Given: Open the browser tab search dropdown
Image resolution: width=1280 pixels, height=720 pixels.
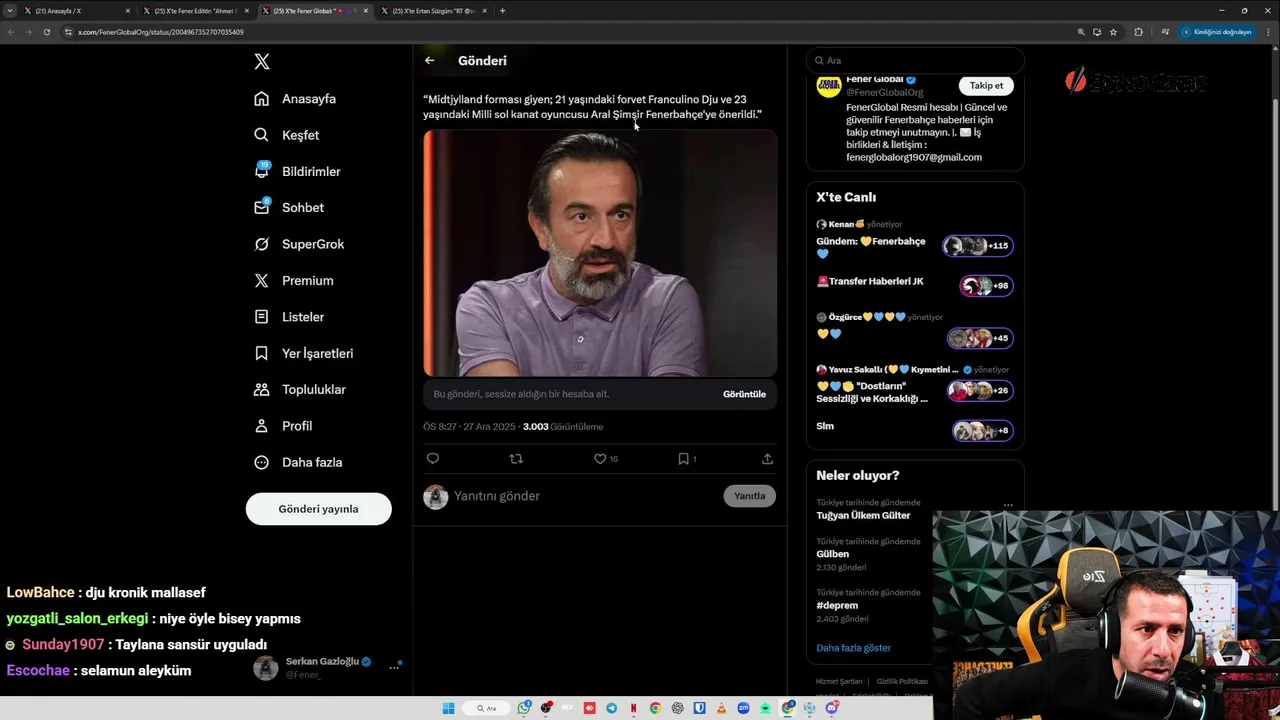Looking at the screenshot, I should (10, 11).
